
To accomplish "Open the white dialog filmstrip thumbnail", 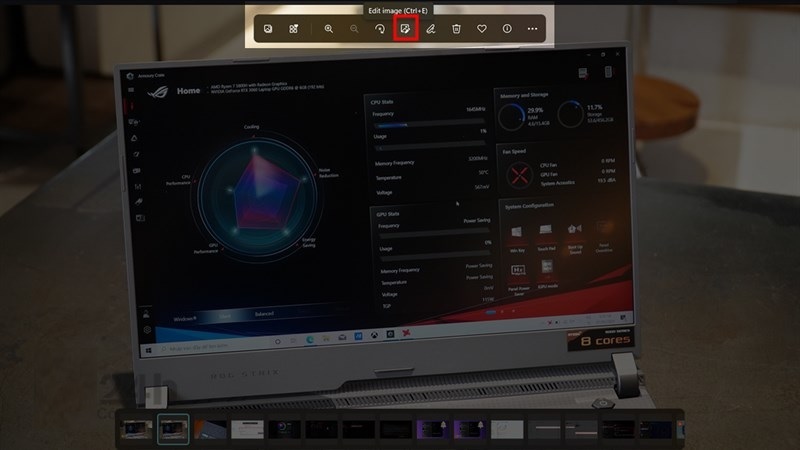I will [x=247, y=430].
